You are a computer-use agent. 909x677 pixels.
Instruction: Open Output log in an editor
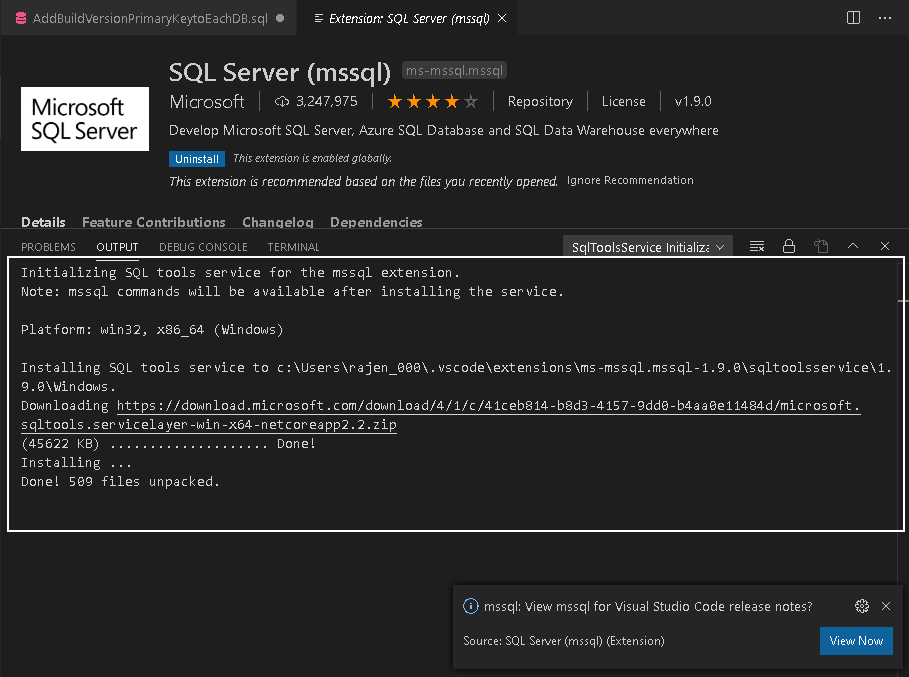pyautogui.click(x=821, y=246)
